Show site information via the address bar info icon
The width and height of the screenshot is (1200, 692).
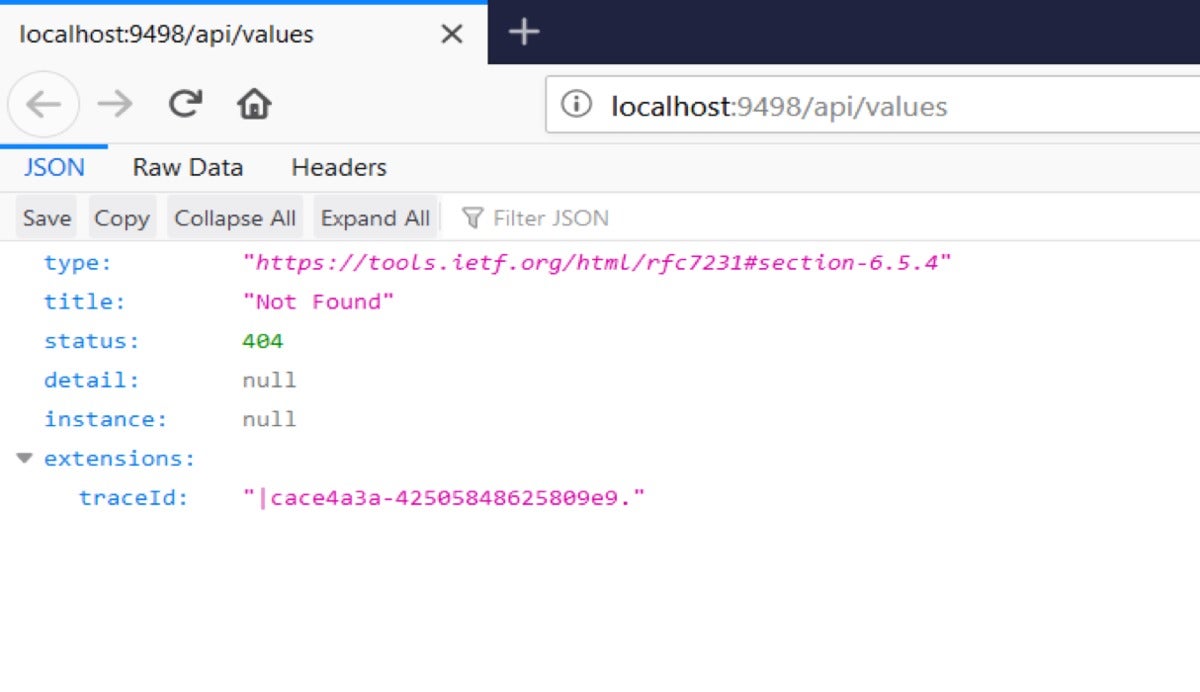576,104
